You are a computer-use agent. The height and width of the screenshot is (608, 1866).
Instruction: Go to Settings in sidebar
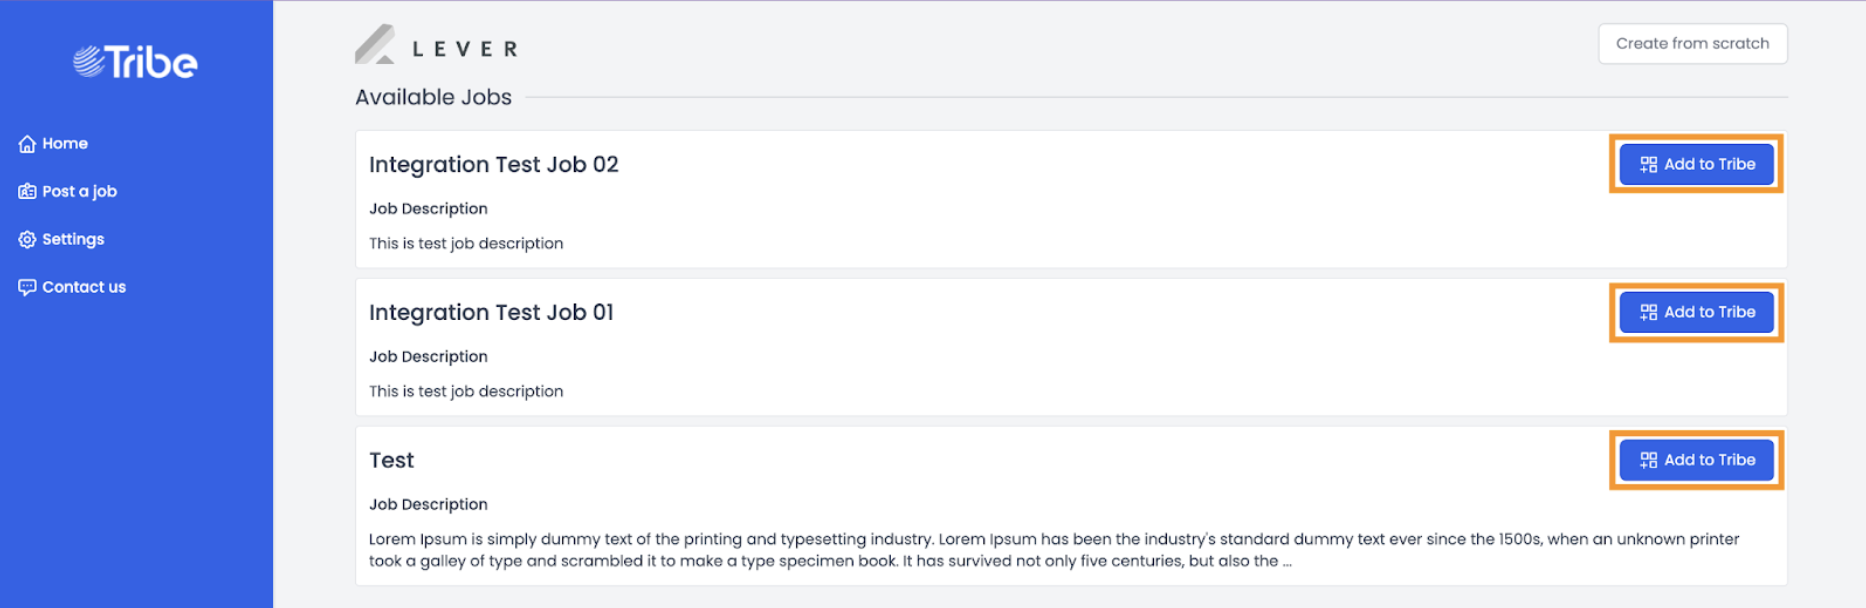[x=61, y=239]
